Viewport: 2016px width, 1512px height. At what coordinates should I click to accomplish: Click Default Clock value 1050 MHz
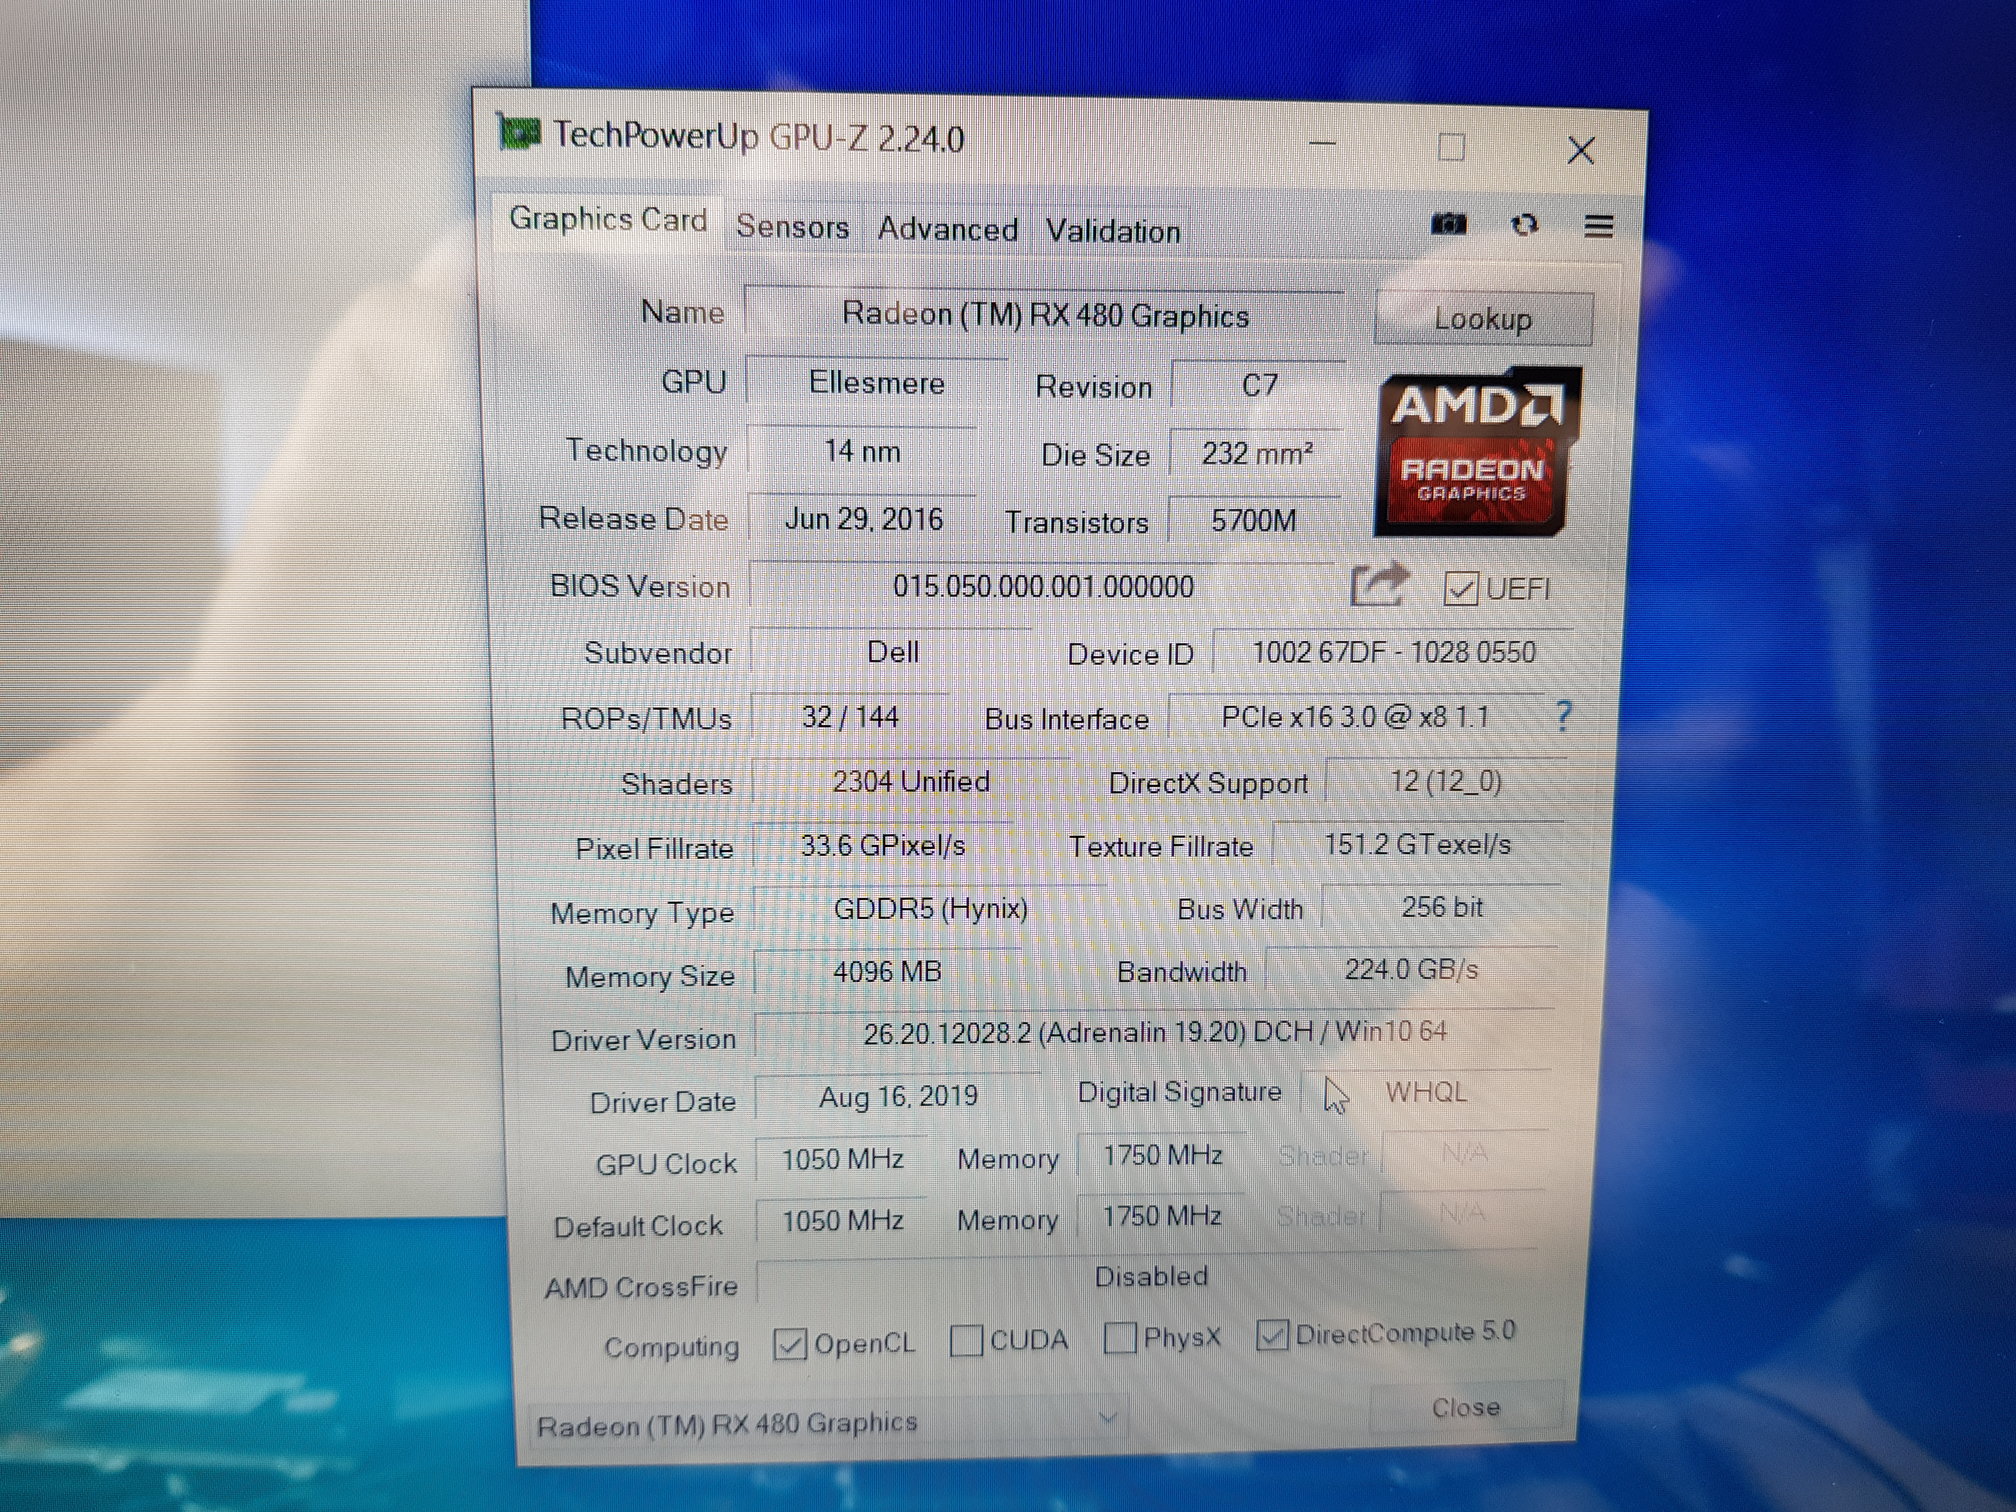coord(842,1220)
